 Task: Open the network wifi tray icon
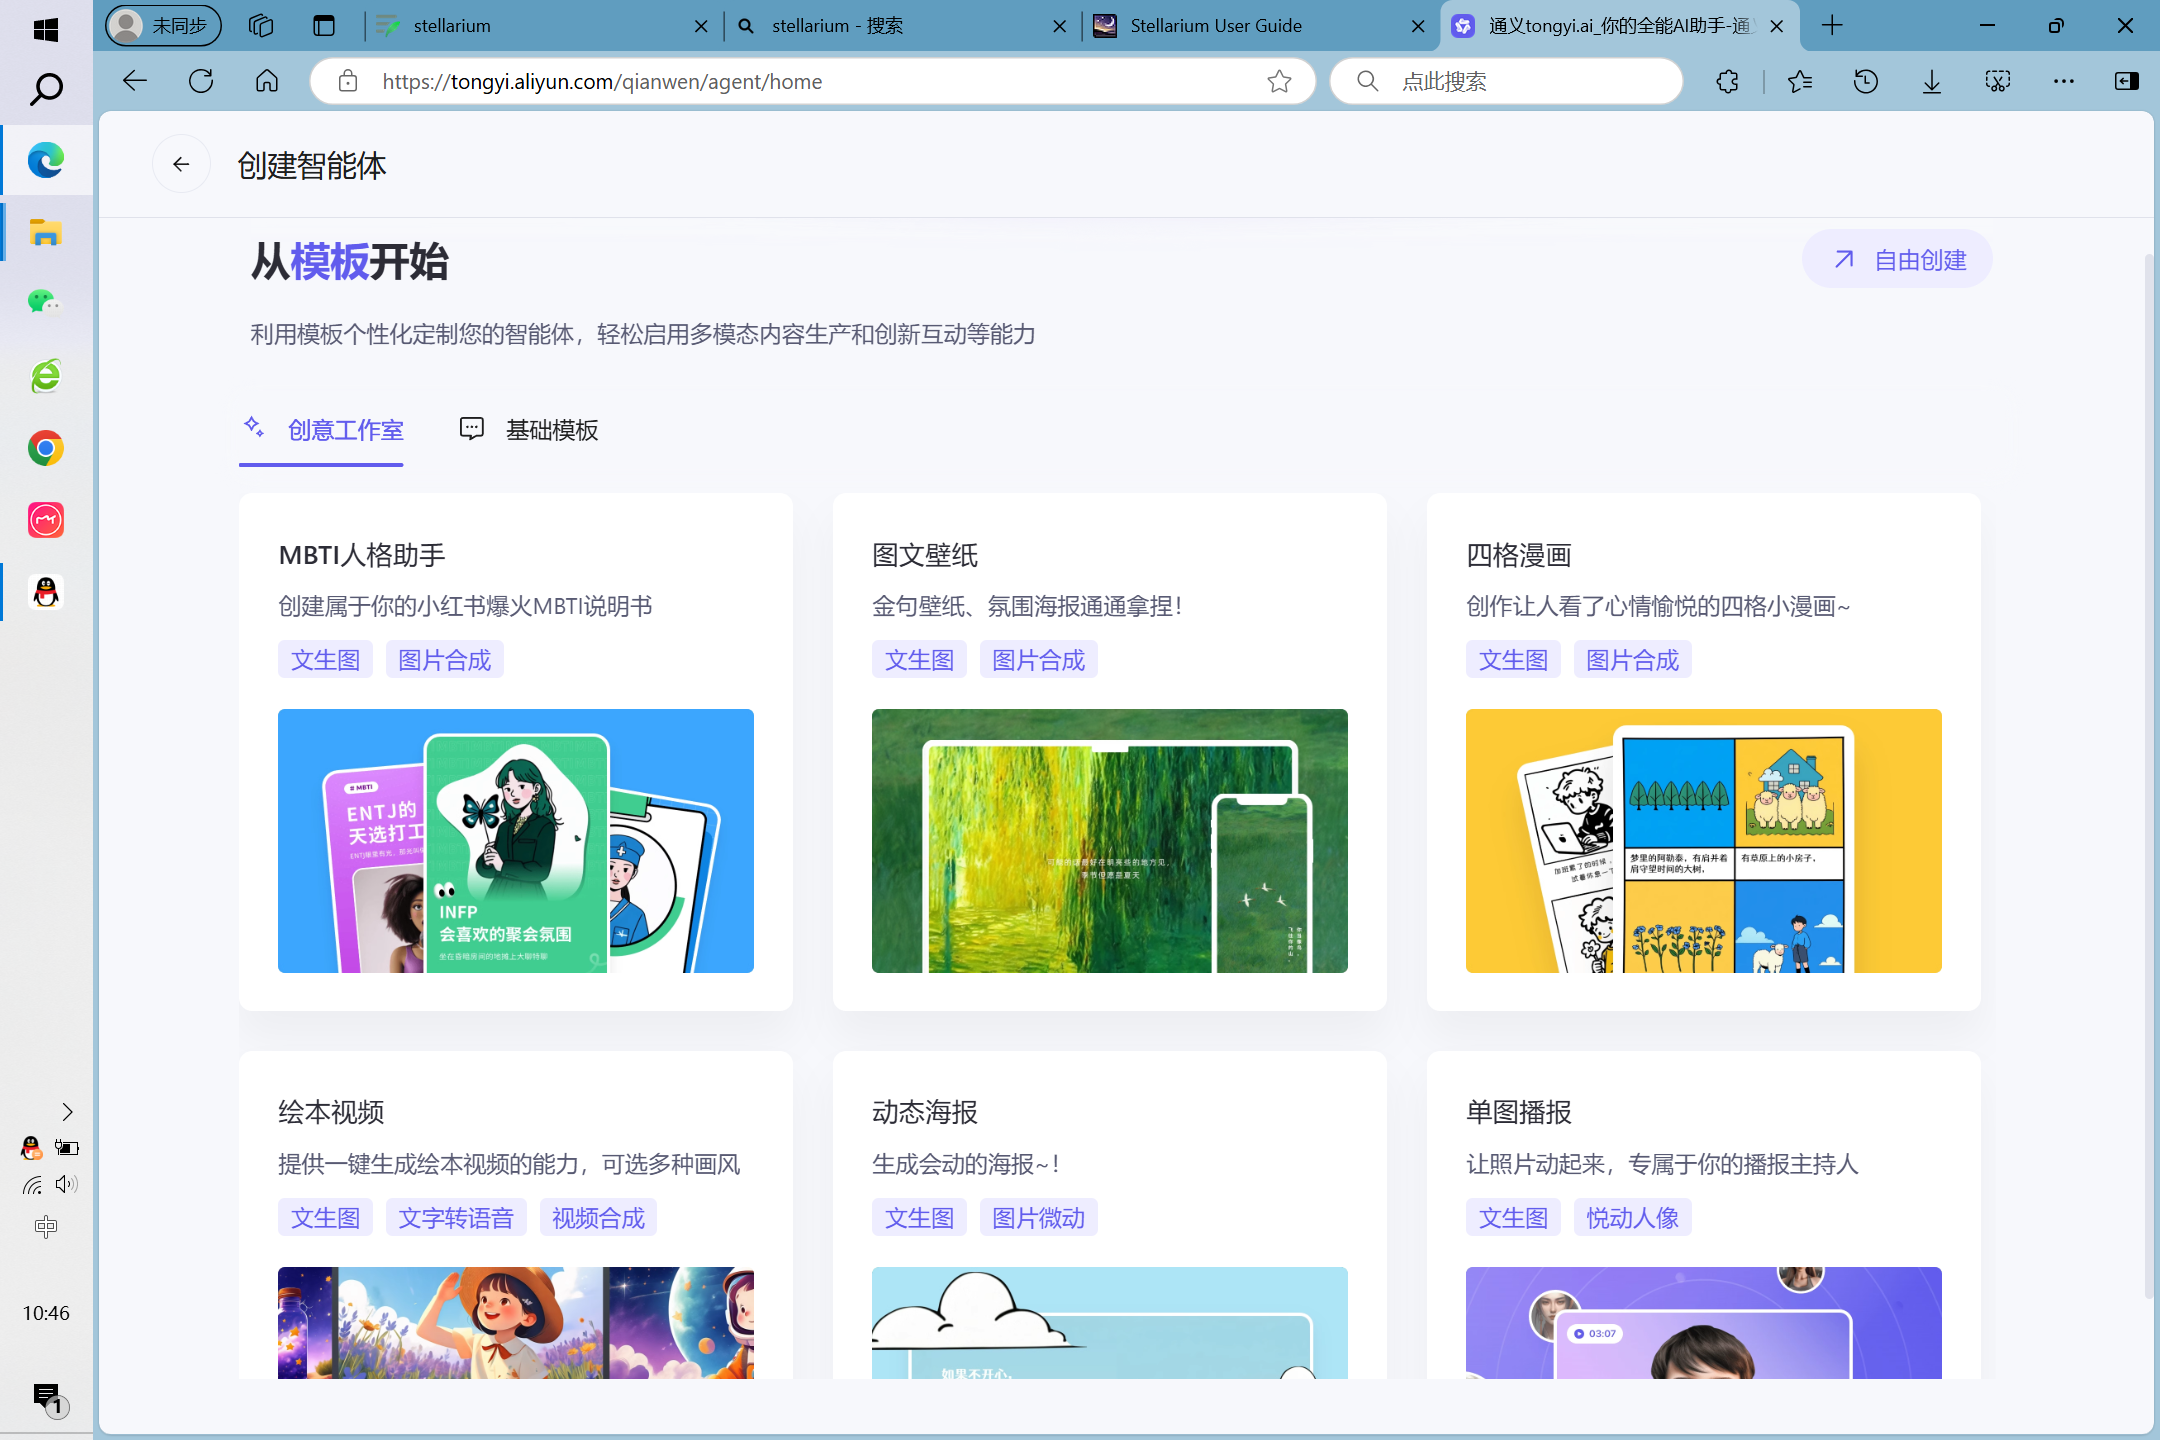coord(32,1185)
